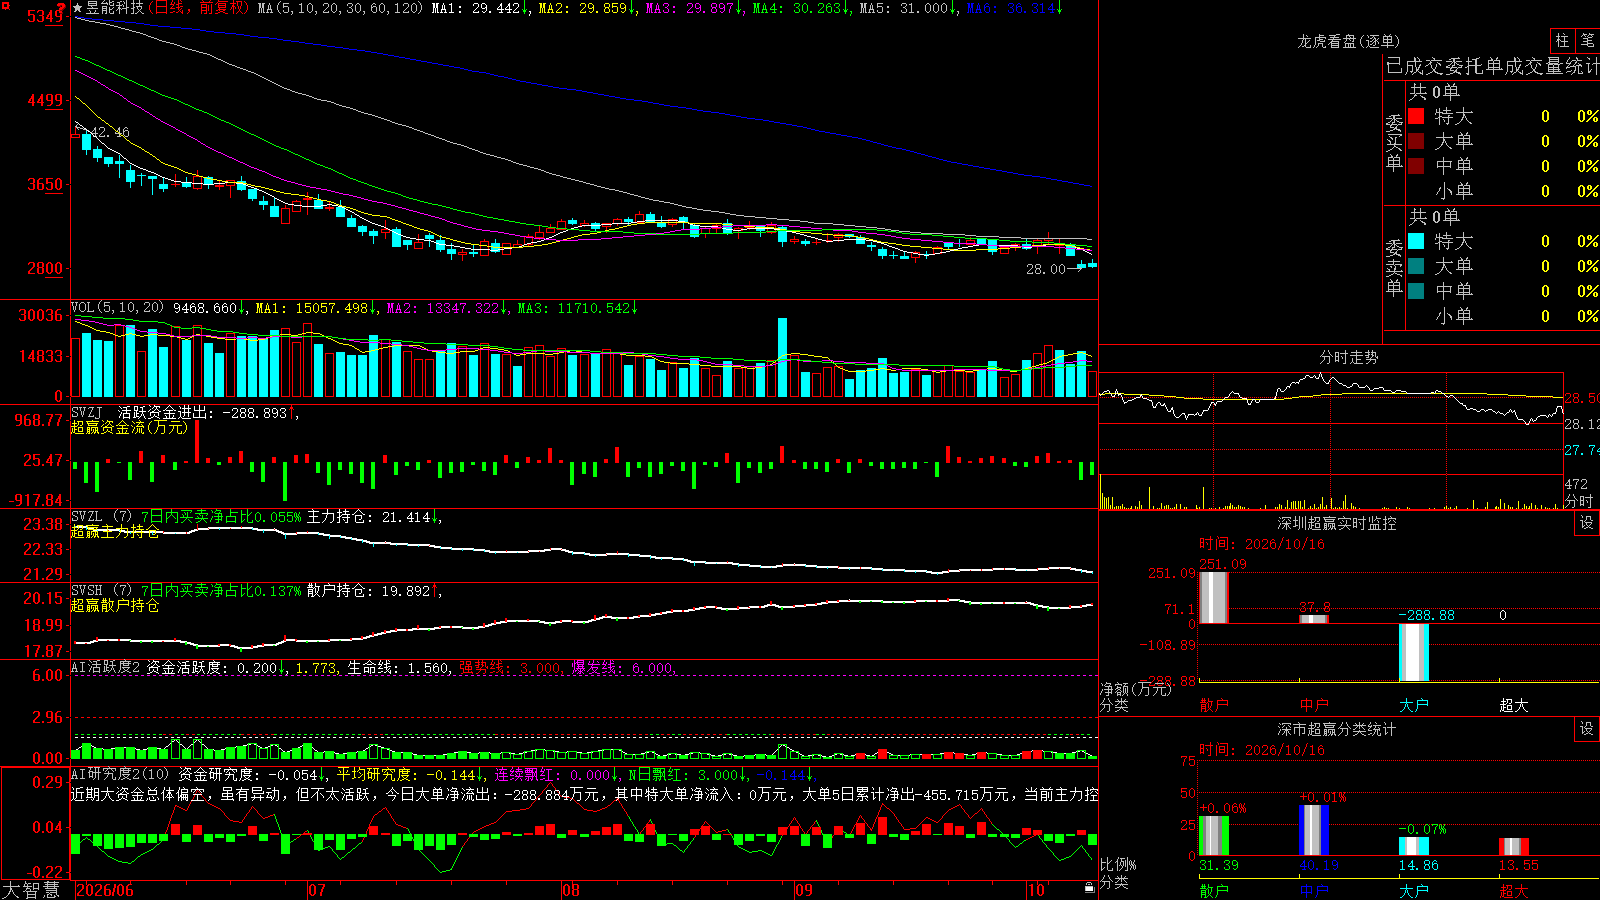The image size is (1600, 900).
Task: Click the green 散户 31.39 bar
Action: pos(1214,836)
